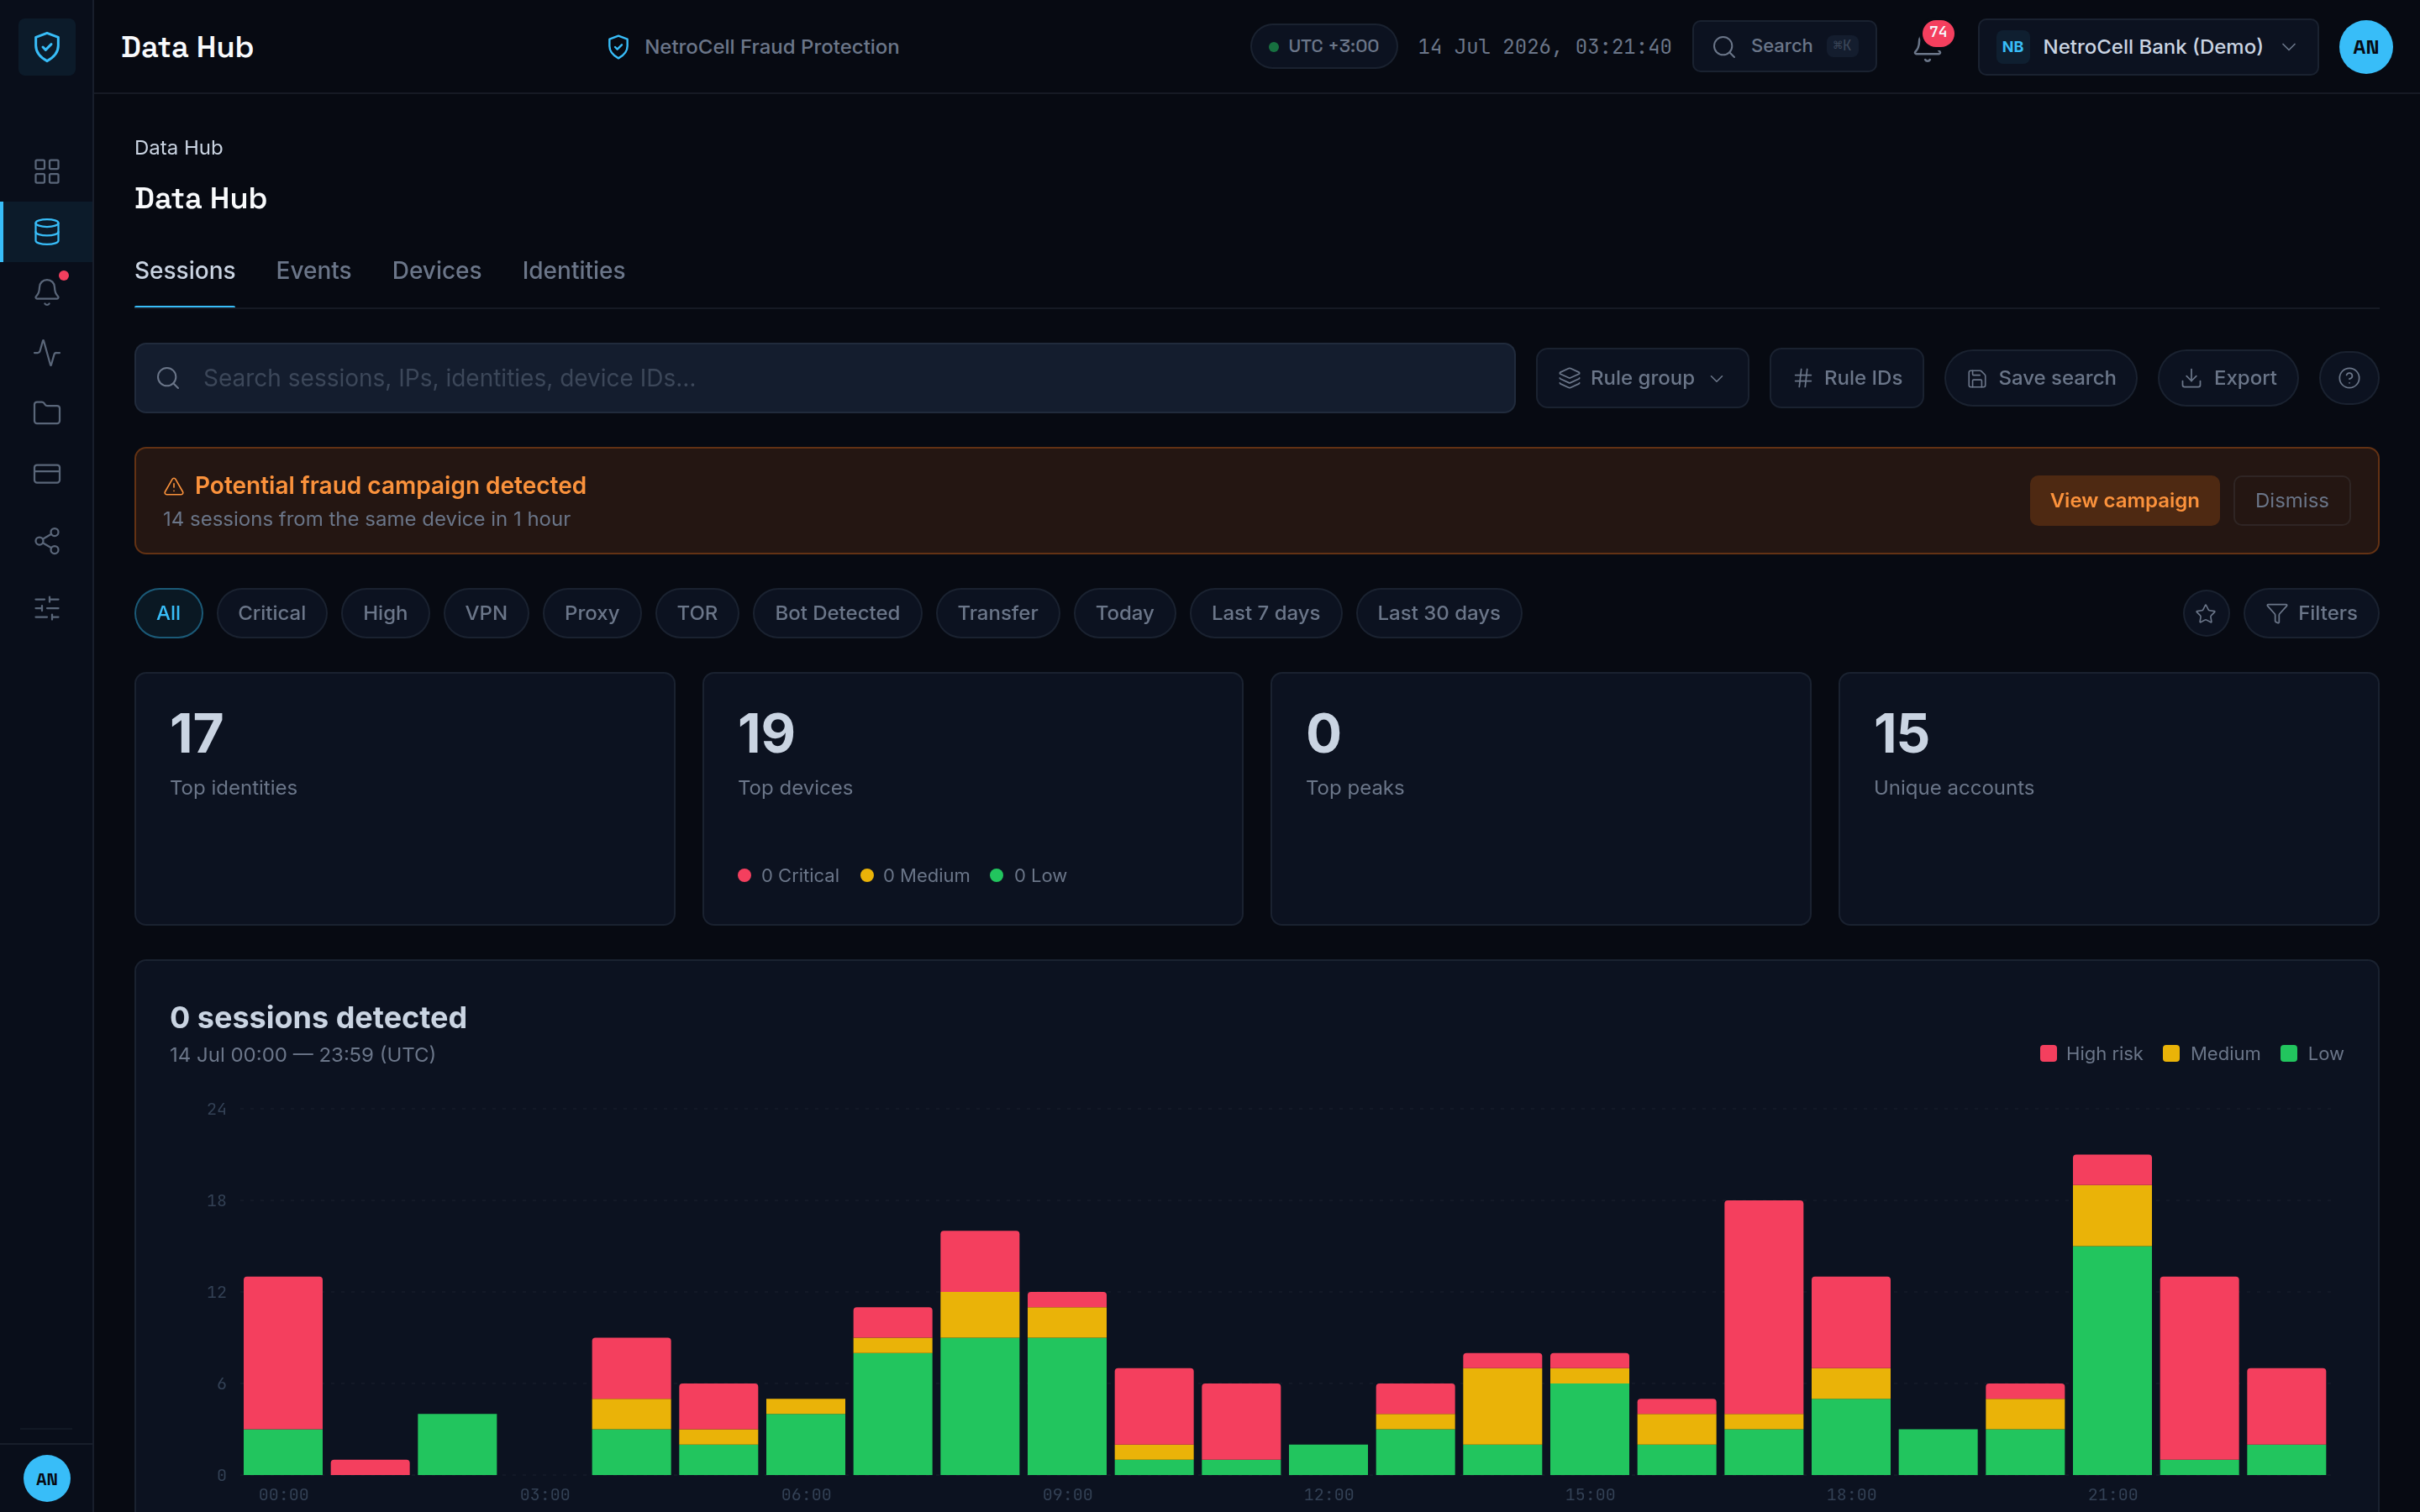2420x1512 pixels.
Task: Open the global Search box in header
Action: tap(1783, 46)
